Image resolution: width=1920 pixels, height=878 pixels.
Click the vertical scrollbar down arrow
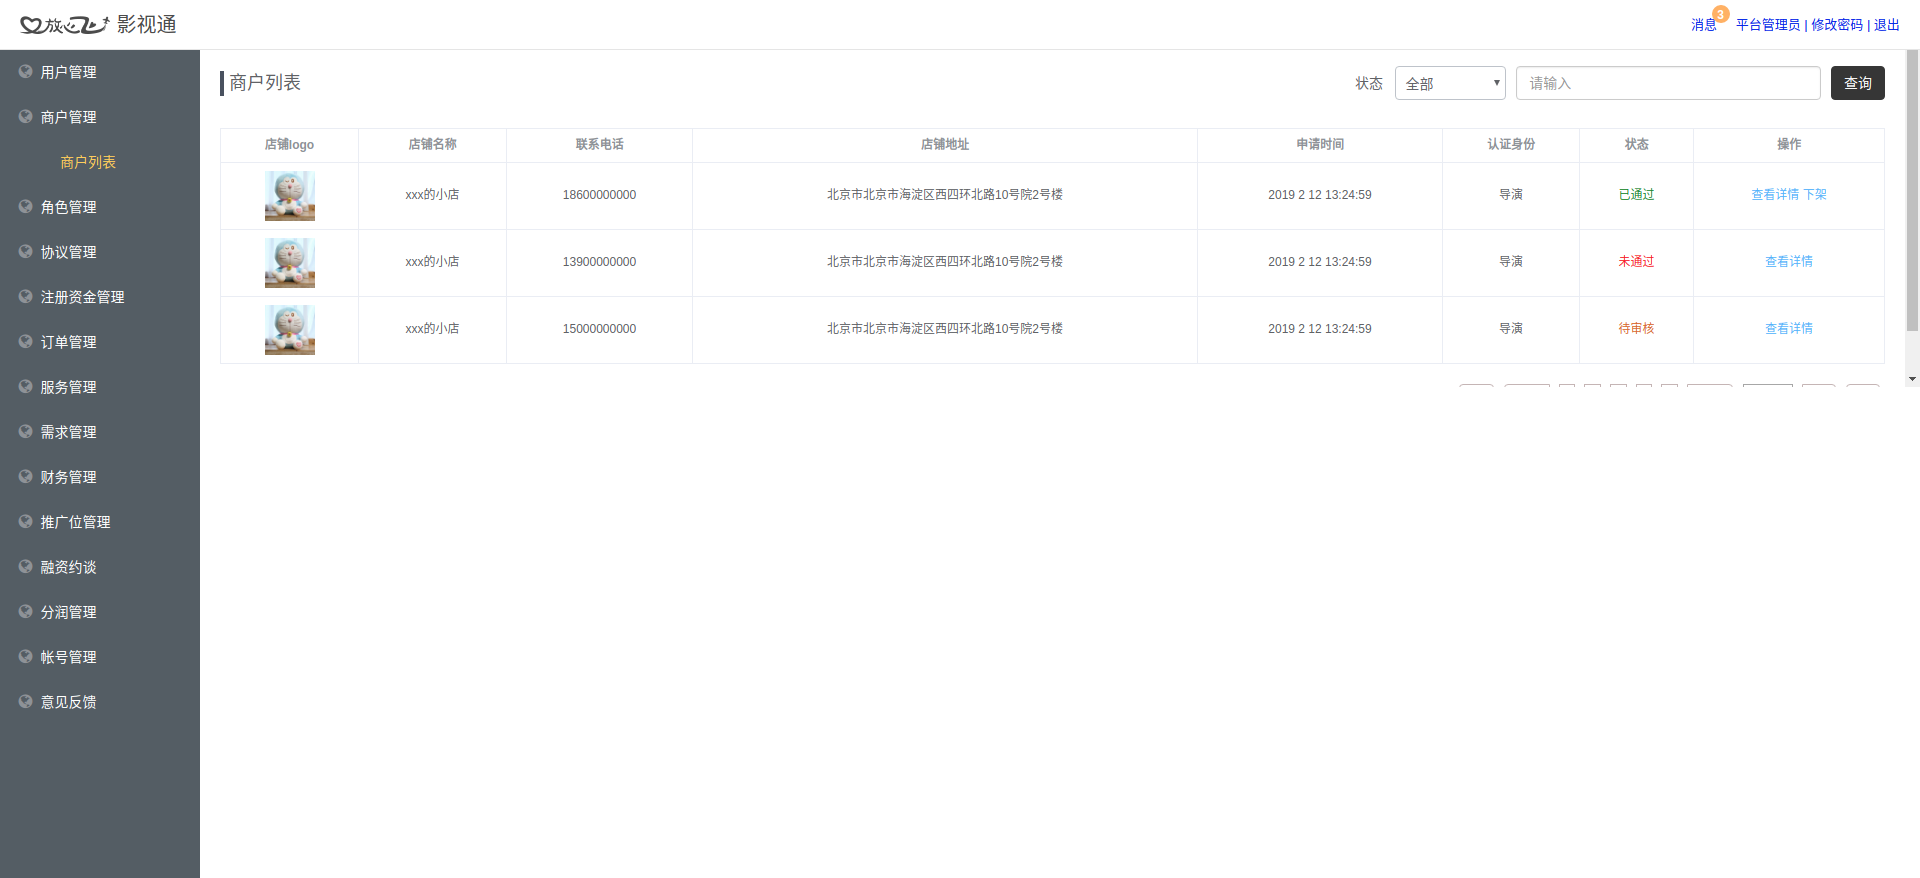[1912, 379]
